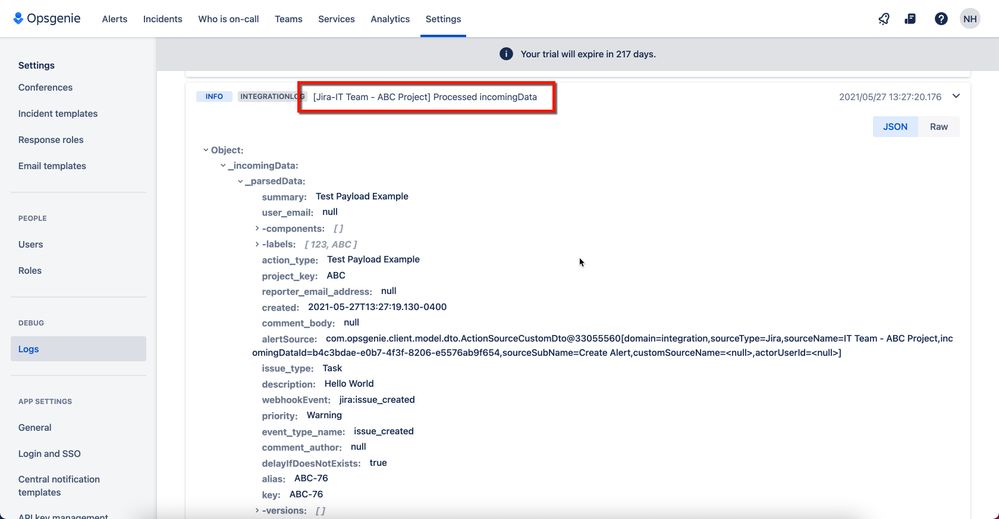Open Login and SSO settings
999x519 pixels.
(x=50, y=453)
